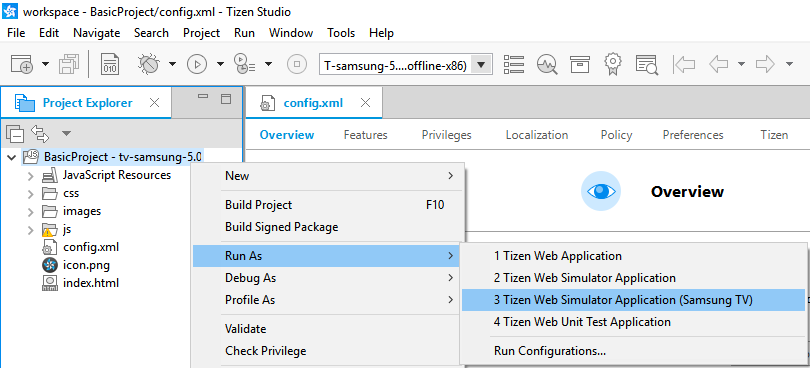Open Run Configurations... from the submenu
Screen dimensions: 810x368
pos(633,351)
